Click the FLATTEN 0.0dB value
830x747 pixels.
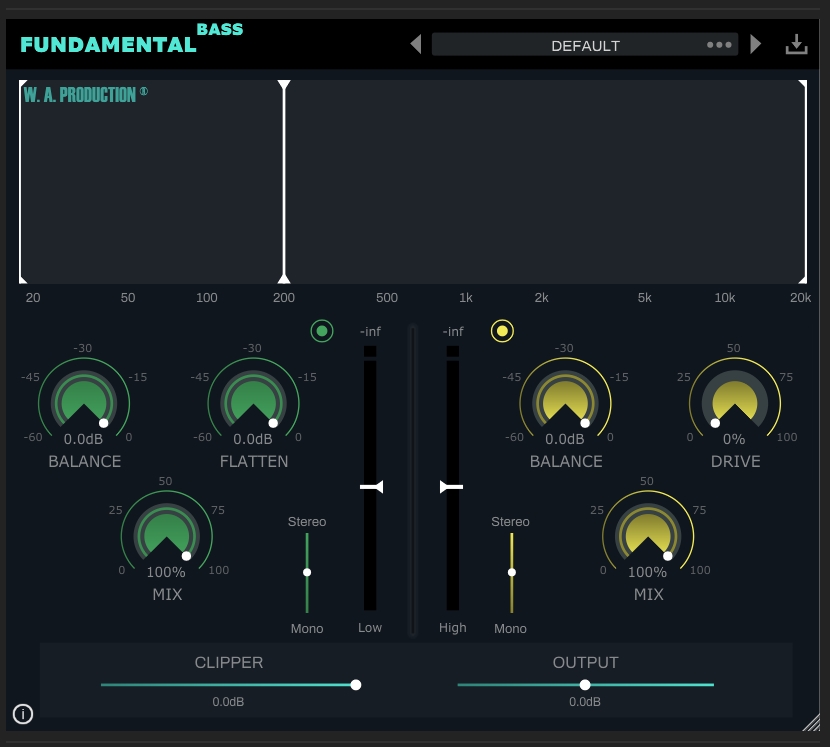point(253,439)
